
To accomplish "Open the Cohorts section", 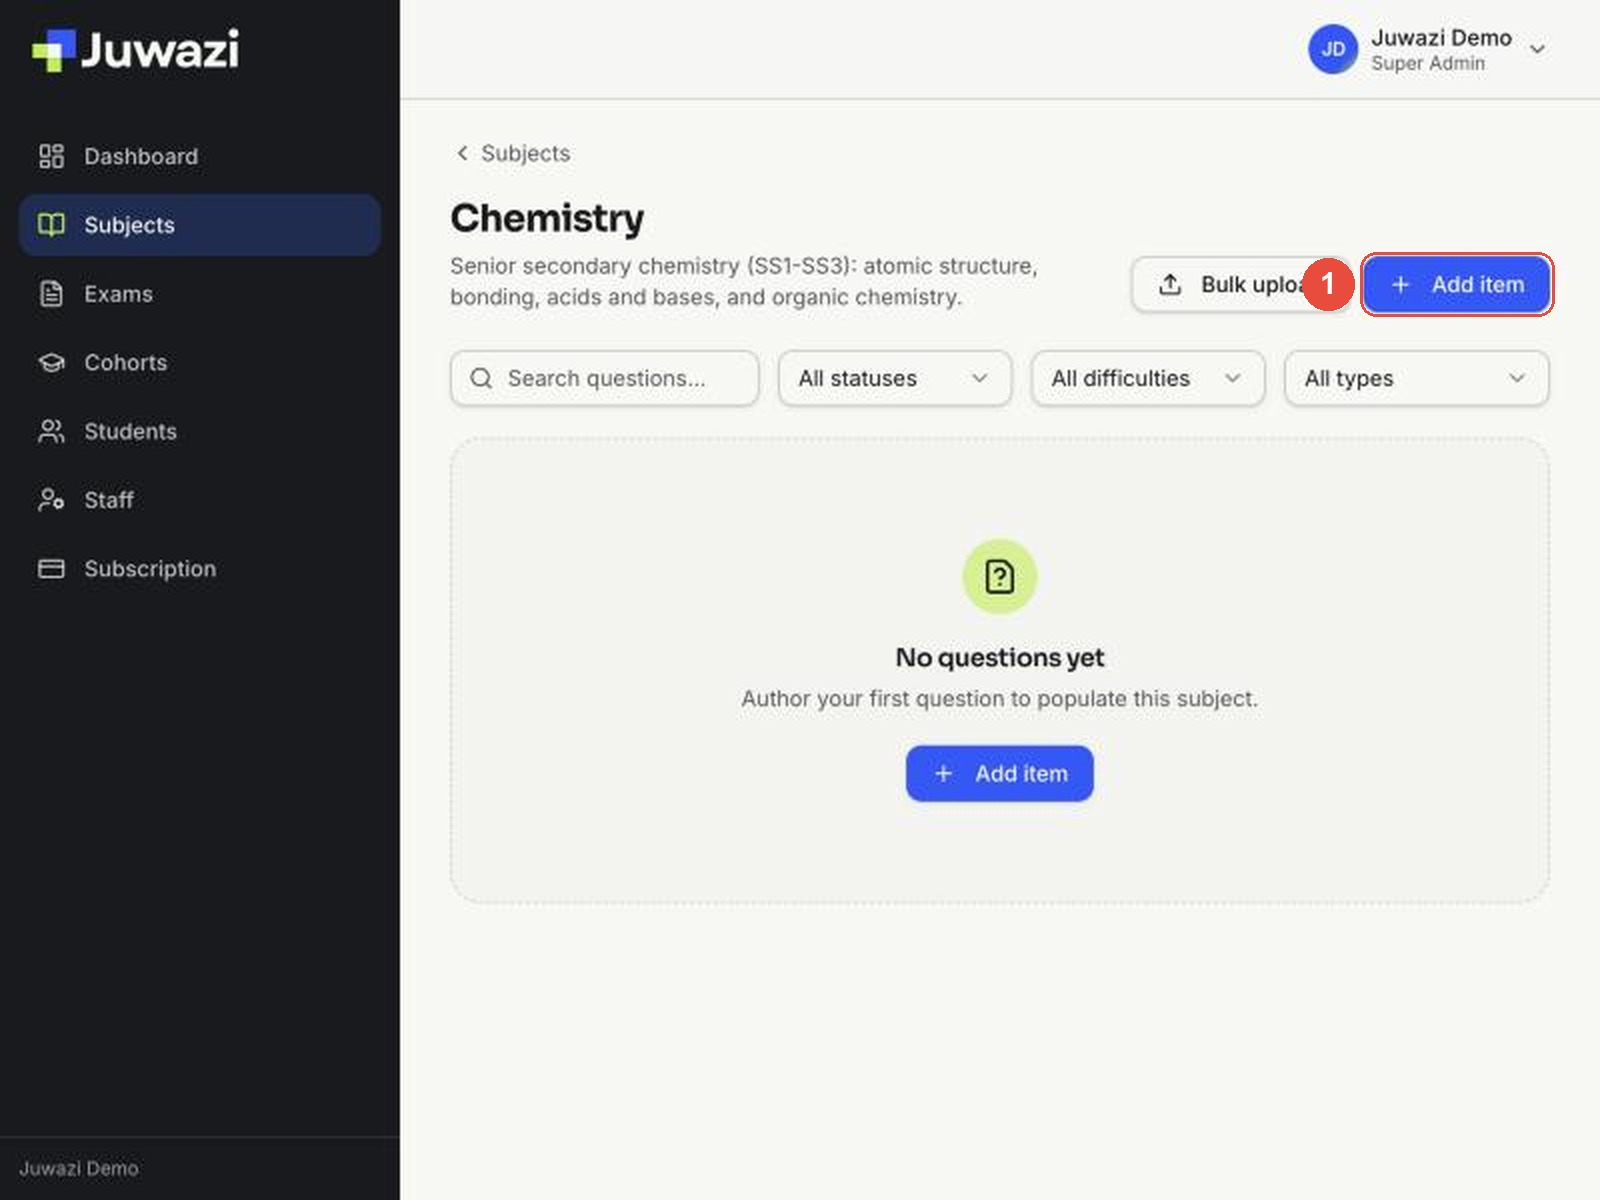I will point(199,363).
